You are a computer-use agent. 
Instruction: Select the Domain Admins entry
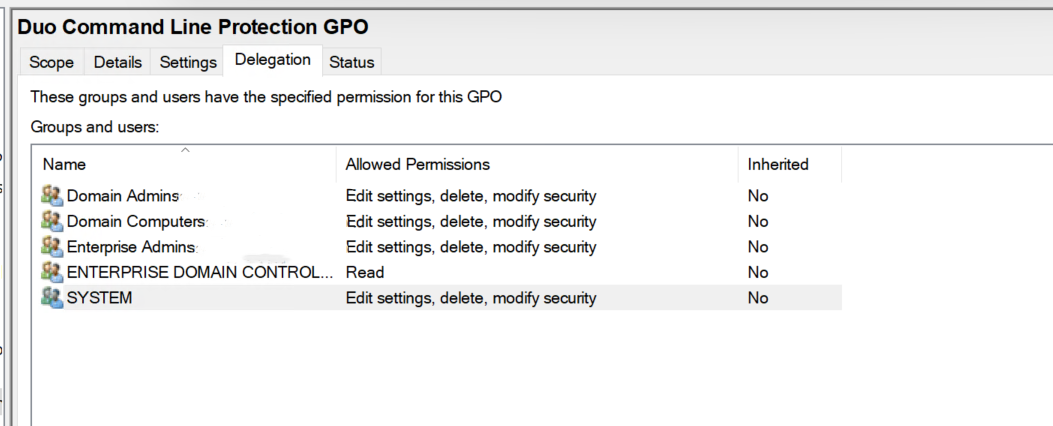coord(123,196)
